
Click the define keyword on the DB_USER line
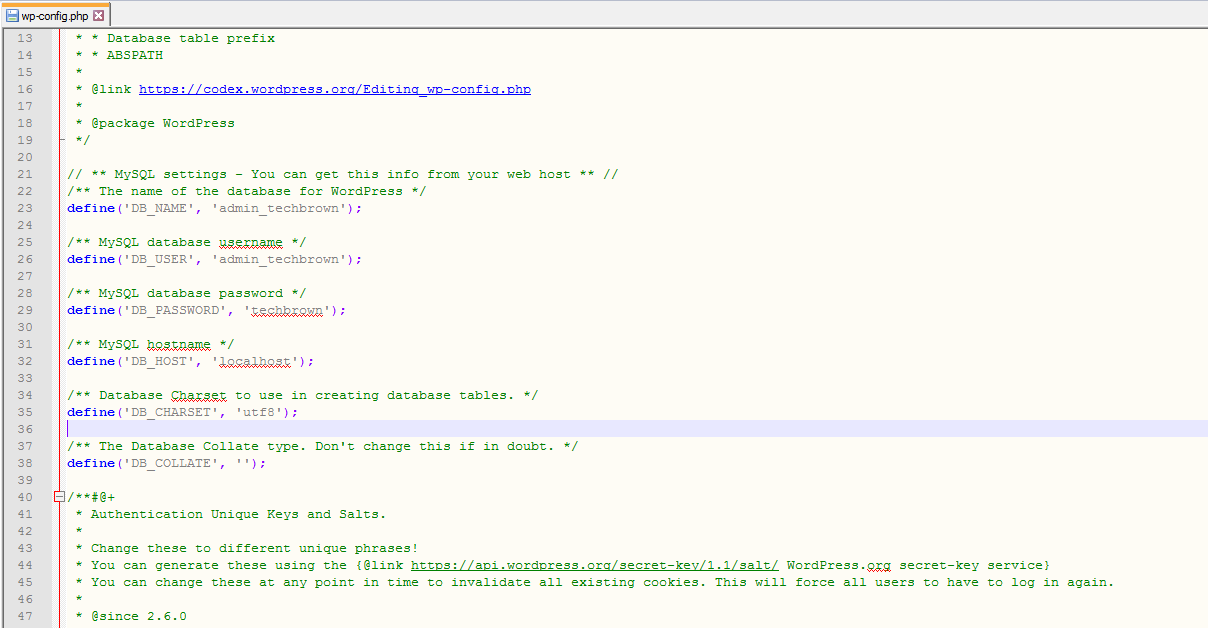click(x=91, y=259)
